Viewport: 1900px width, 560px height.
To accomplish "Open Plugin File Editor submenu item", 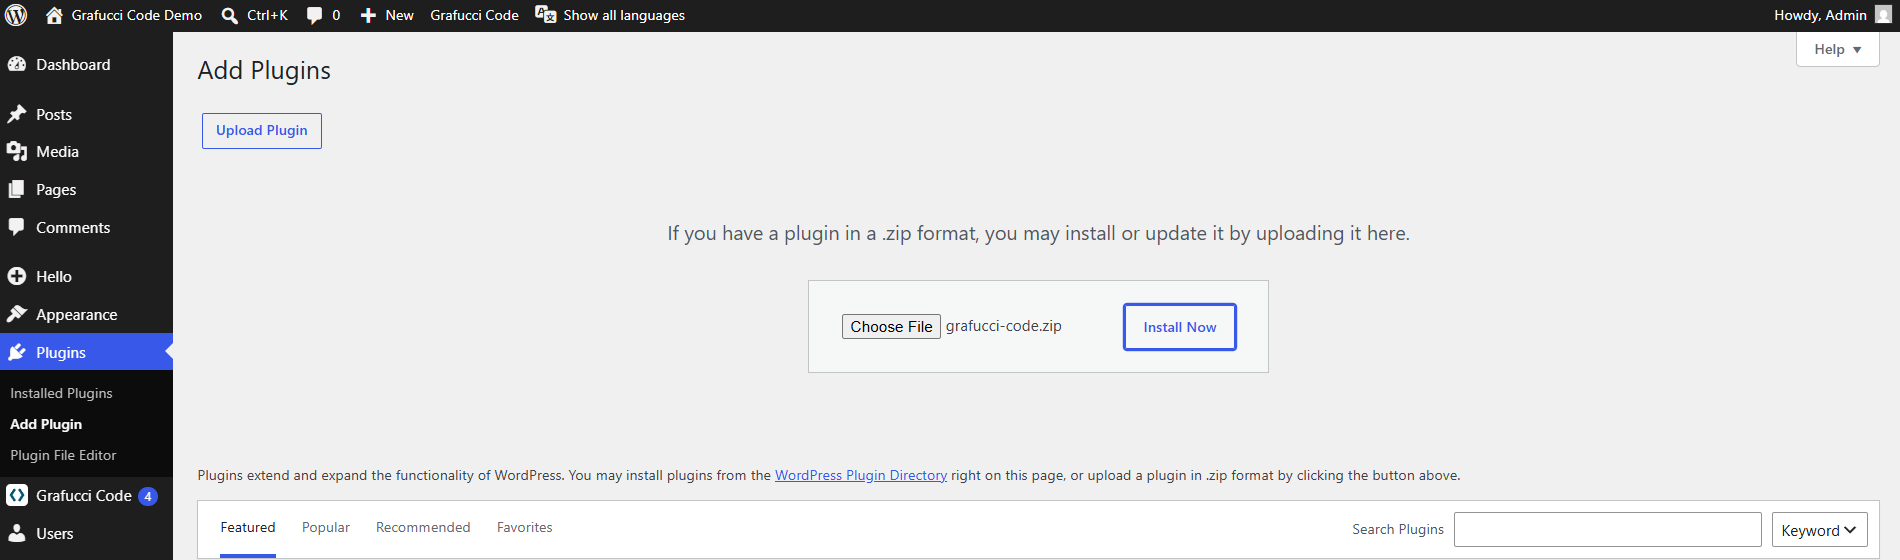I will 63,455.
